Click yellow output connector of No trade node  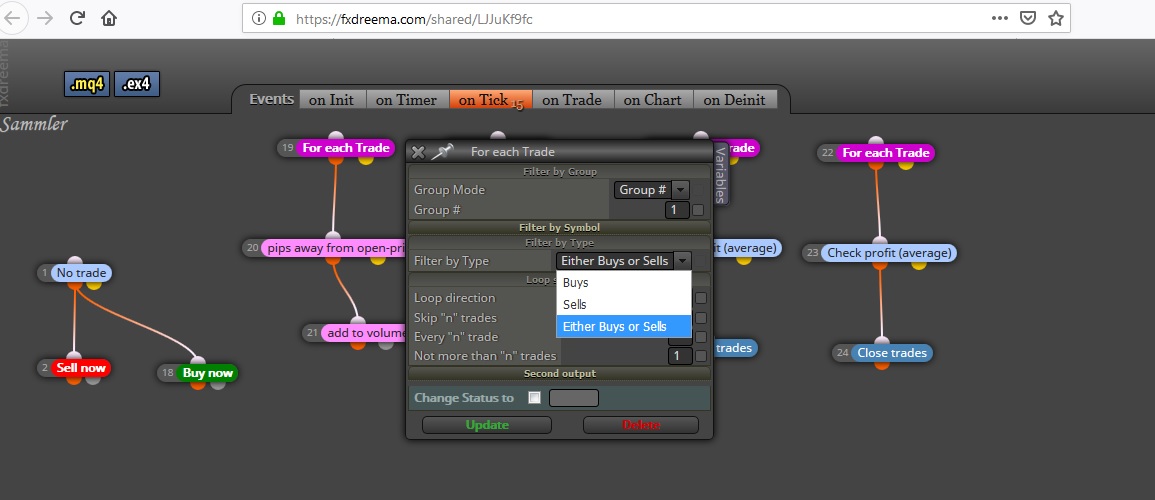point(92,286)
